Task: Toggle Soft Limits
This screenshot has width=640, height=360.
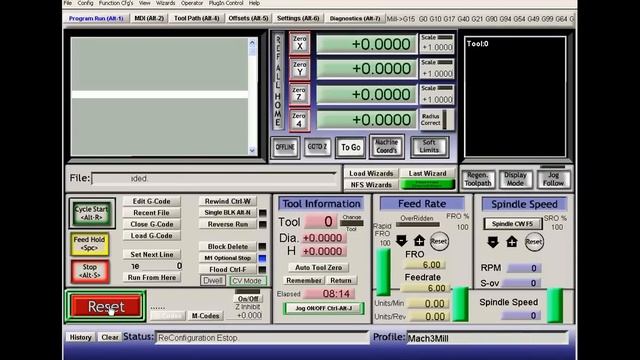Action: click(x=429, y=147)
